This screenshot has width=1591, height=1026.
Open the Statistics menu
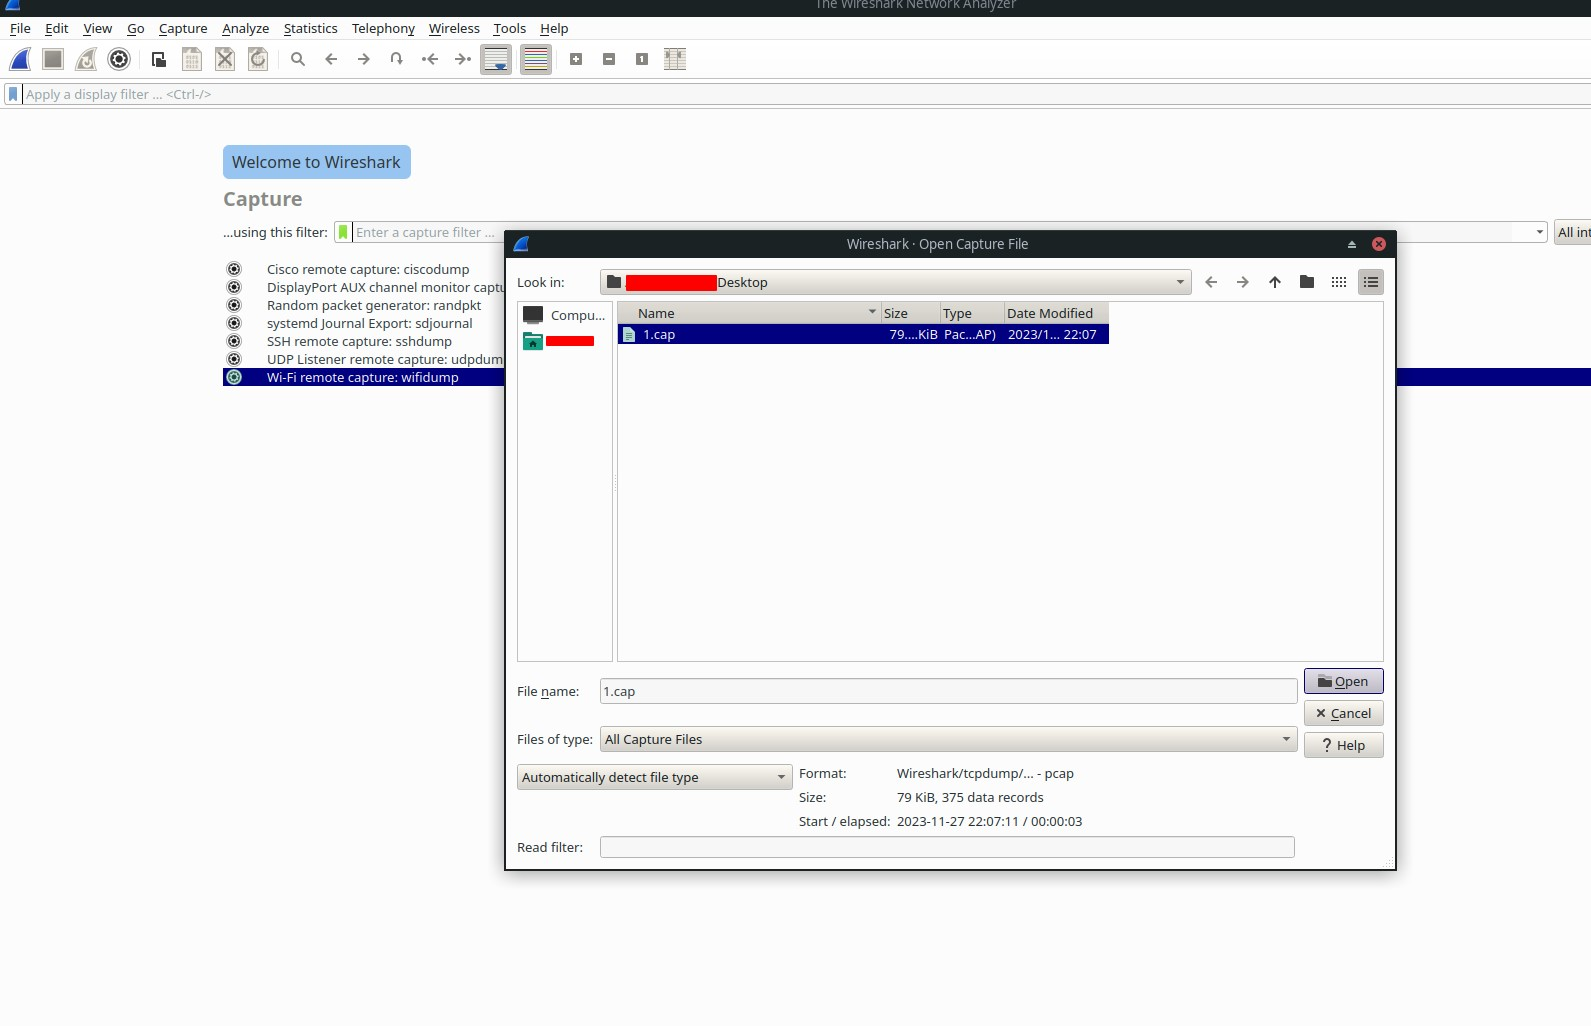pyautogui.click(x=310, y=29)
